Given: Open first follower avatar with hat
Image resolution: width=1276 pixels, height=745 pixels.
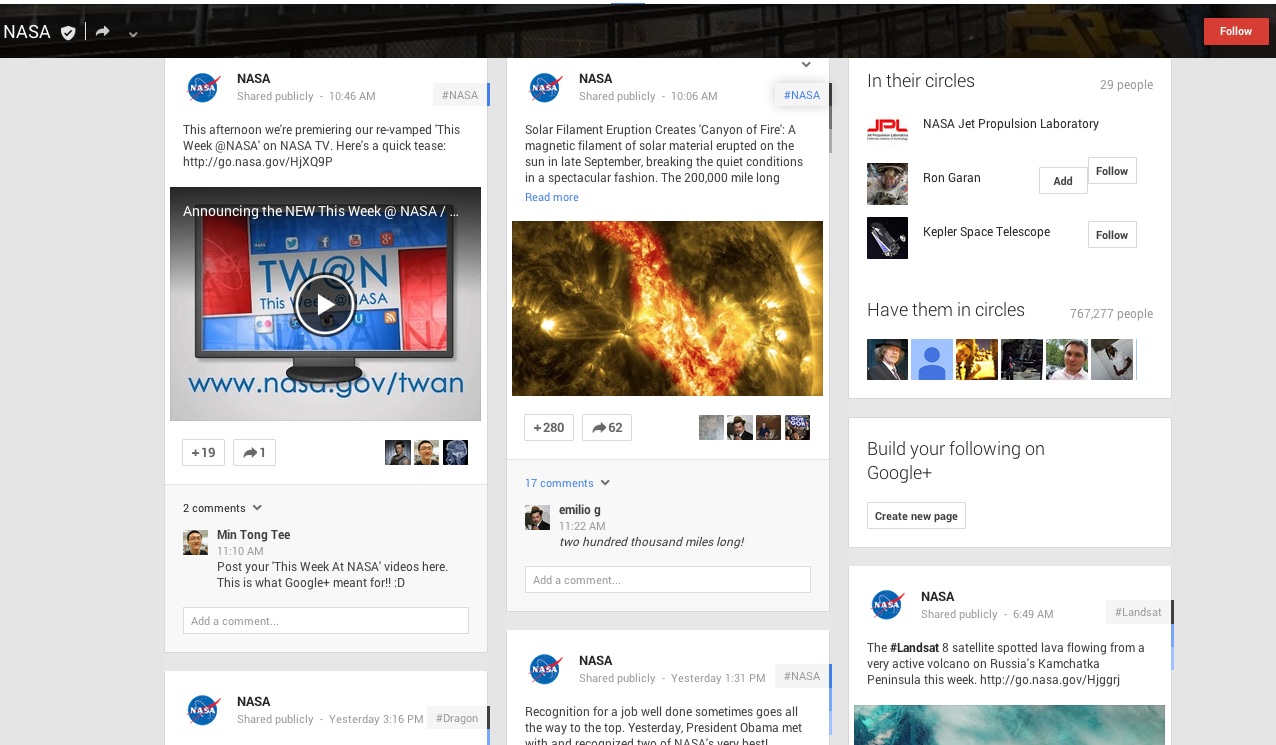Looking at the screenshot, I should pos(887,360).
